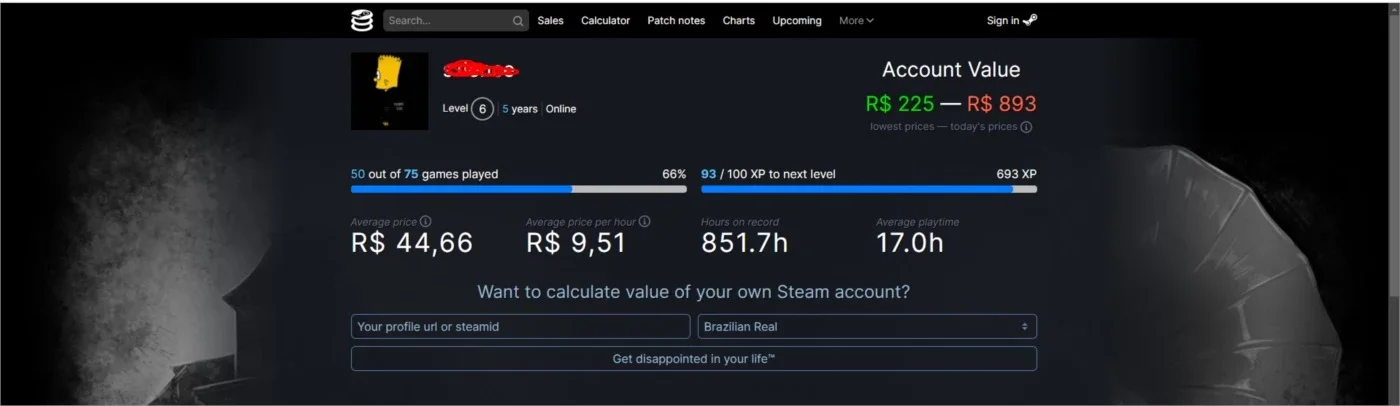
Task: Click the games played progress bar
Action: (x=519, y=188)
